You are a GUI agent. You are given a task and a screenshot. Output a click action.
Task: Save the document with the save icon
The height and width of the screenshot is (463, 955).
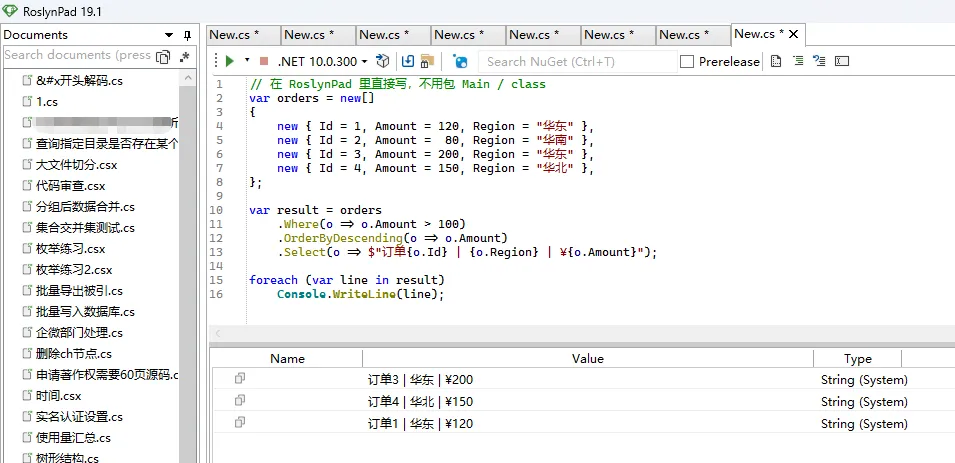408,61
